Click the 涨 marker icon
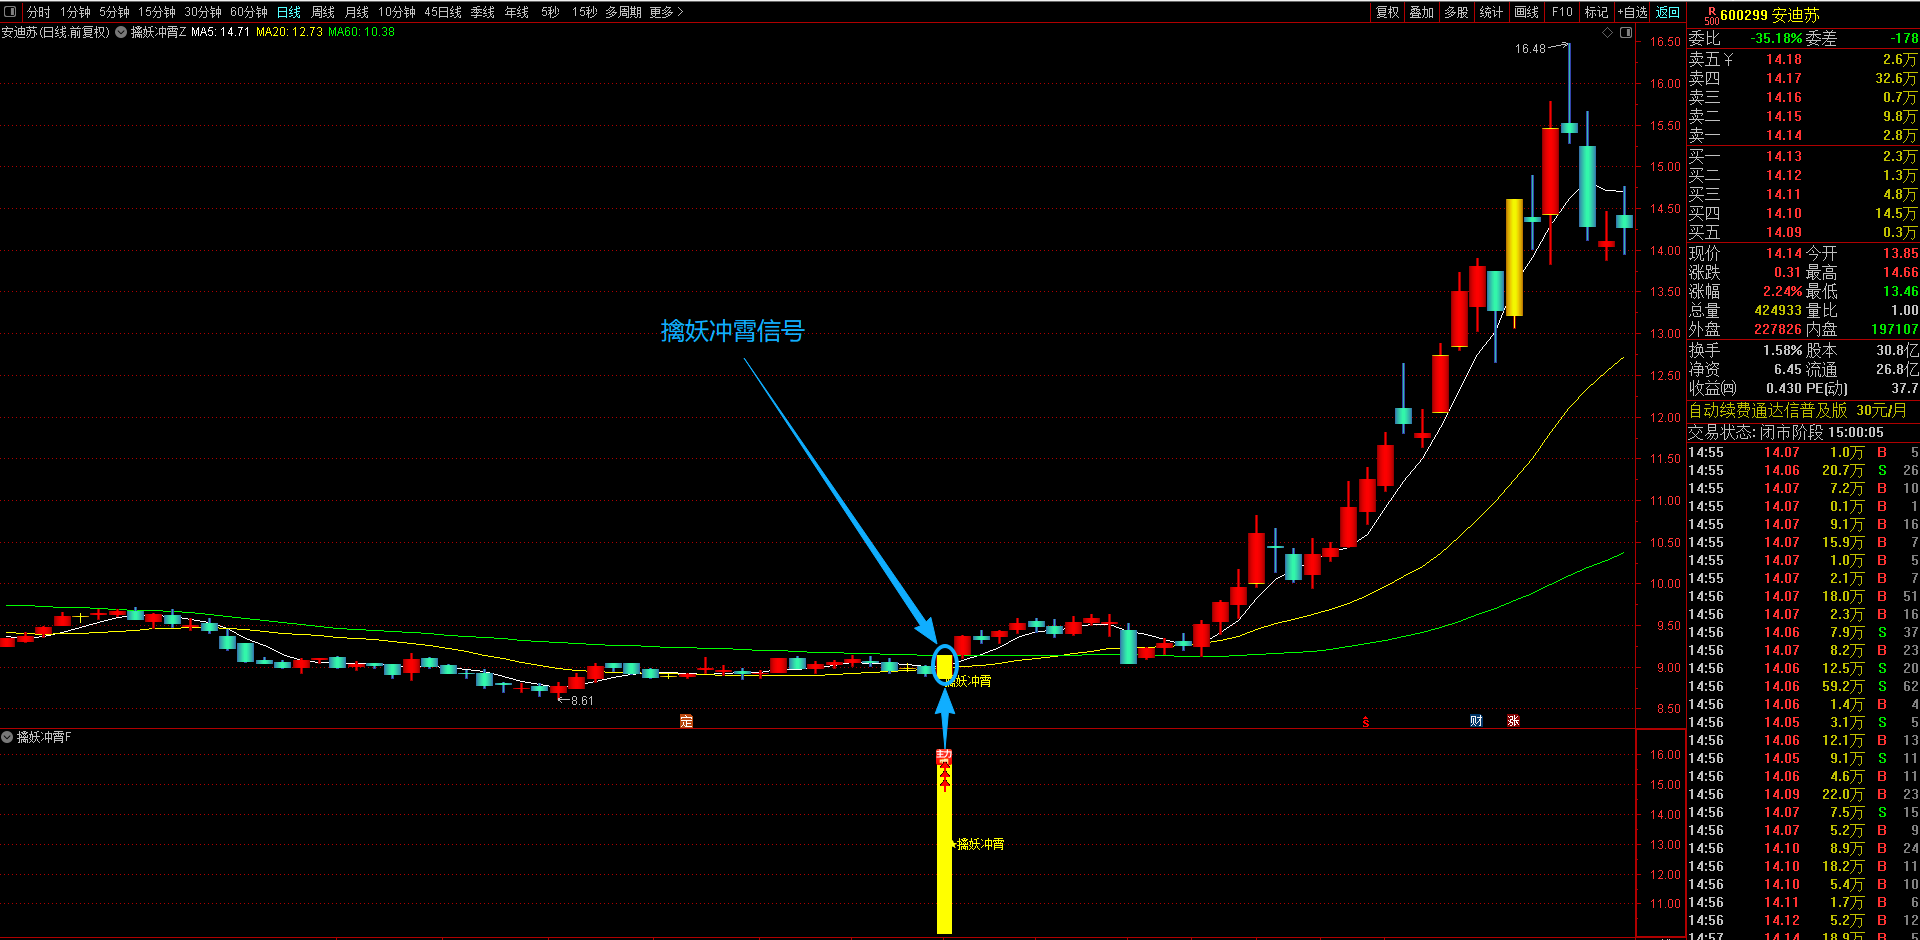Viewport: 1920px width, 940px height. (x=1514, y=721)
